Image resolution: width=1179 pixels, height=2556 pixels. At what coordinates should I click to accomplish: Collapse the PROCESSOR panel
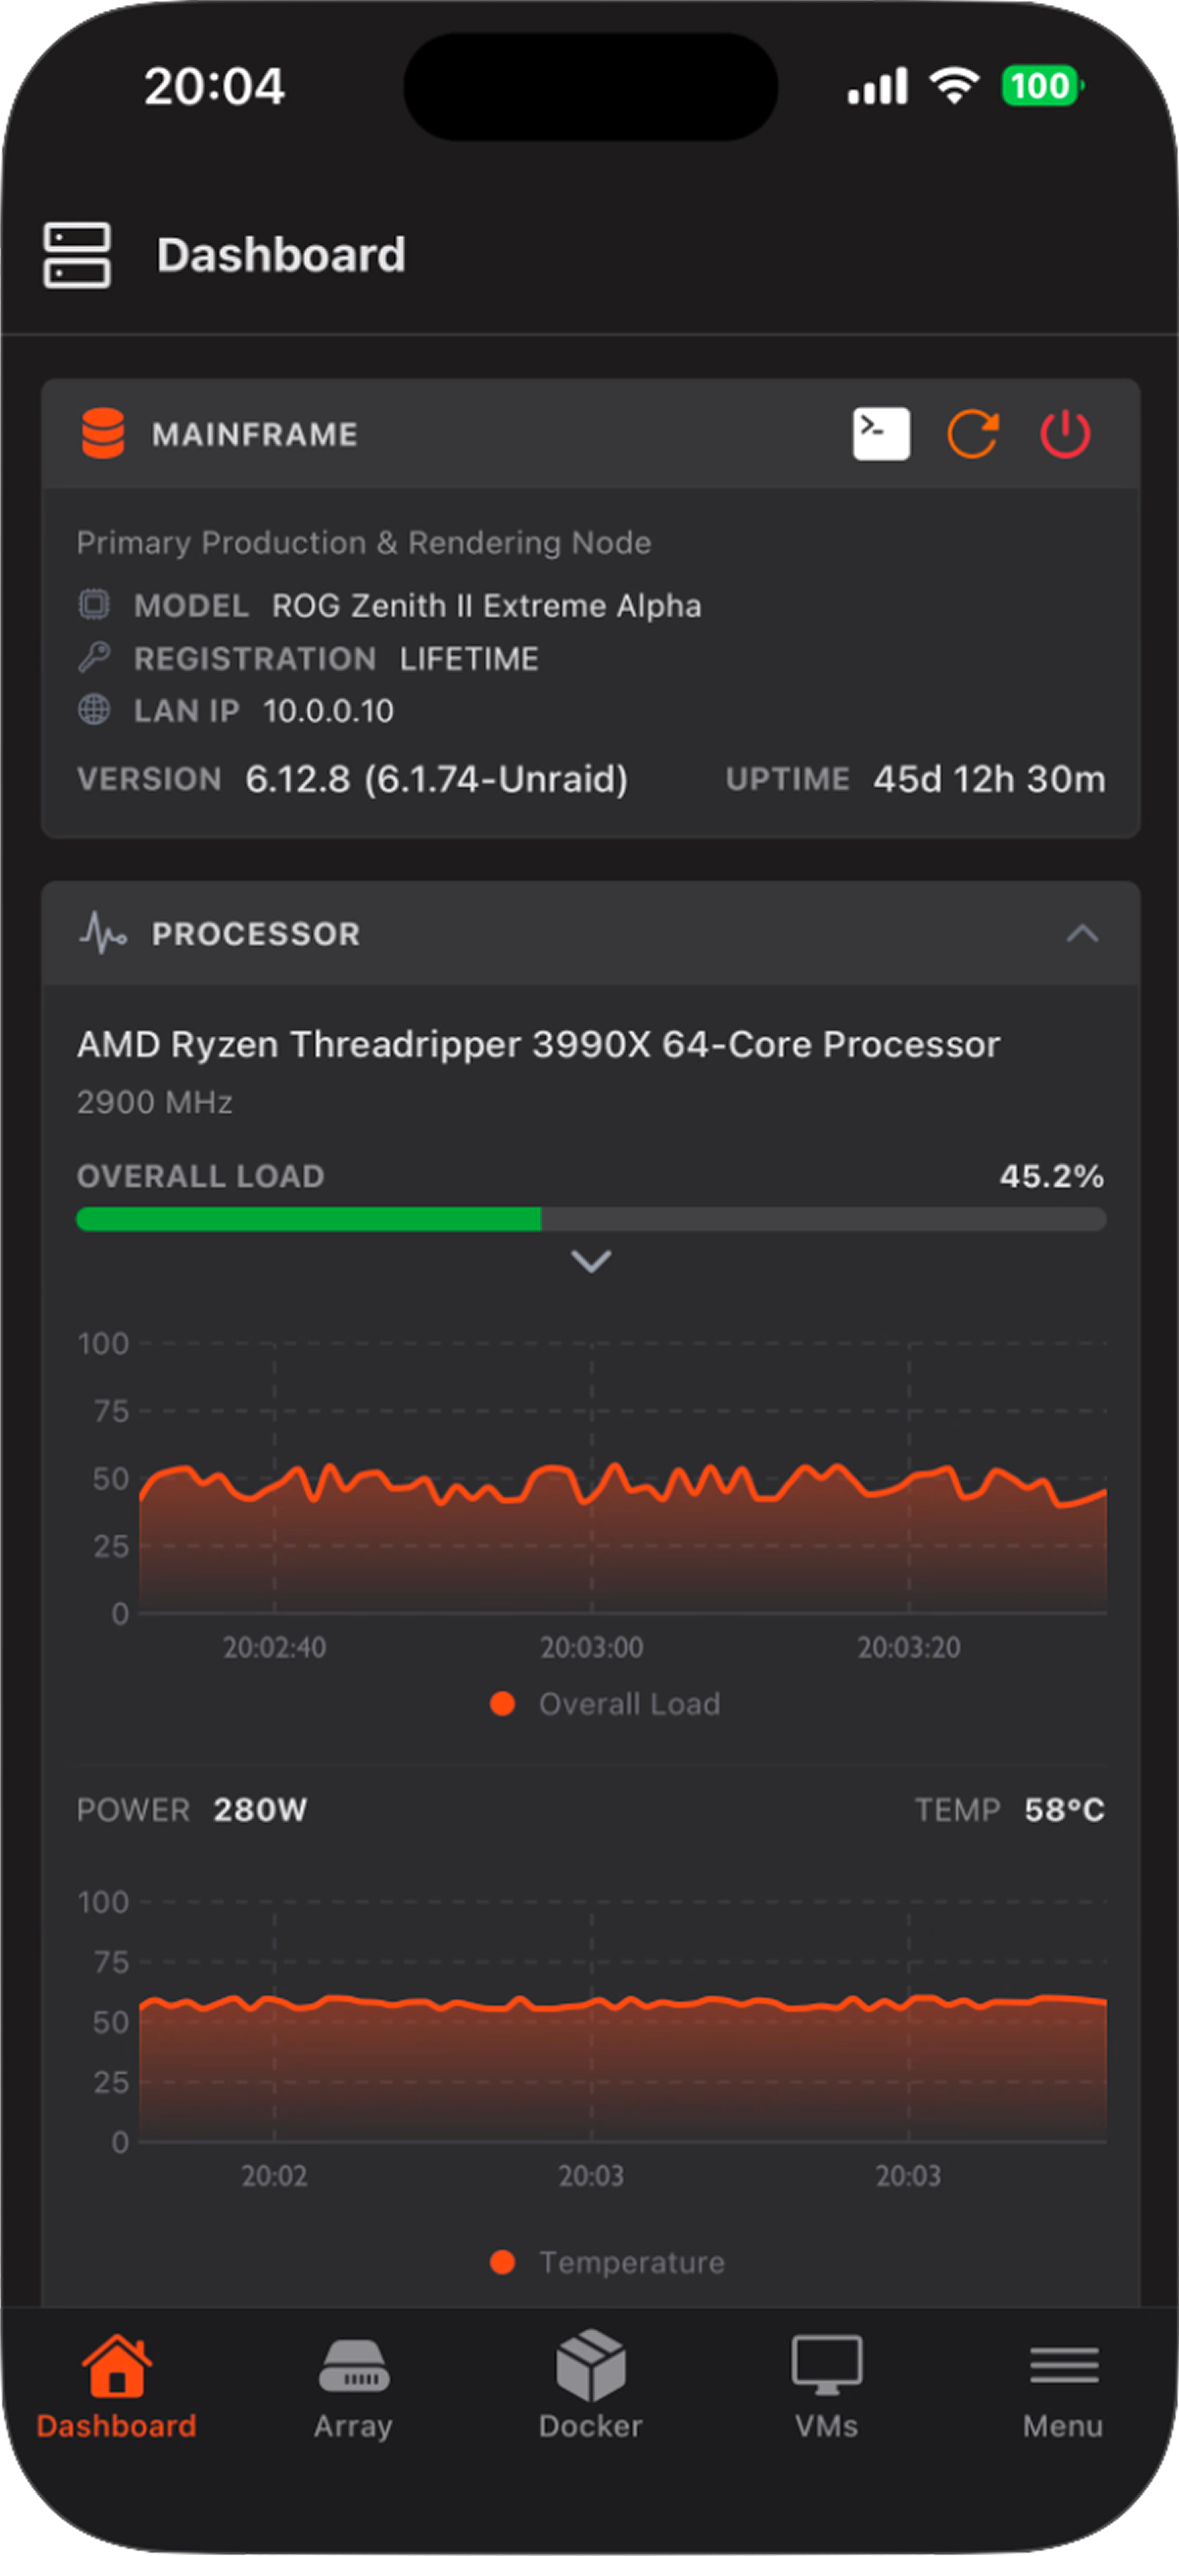tap(1080, 934)
